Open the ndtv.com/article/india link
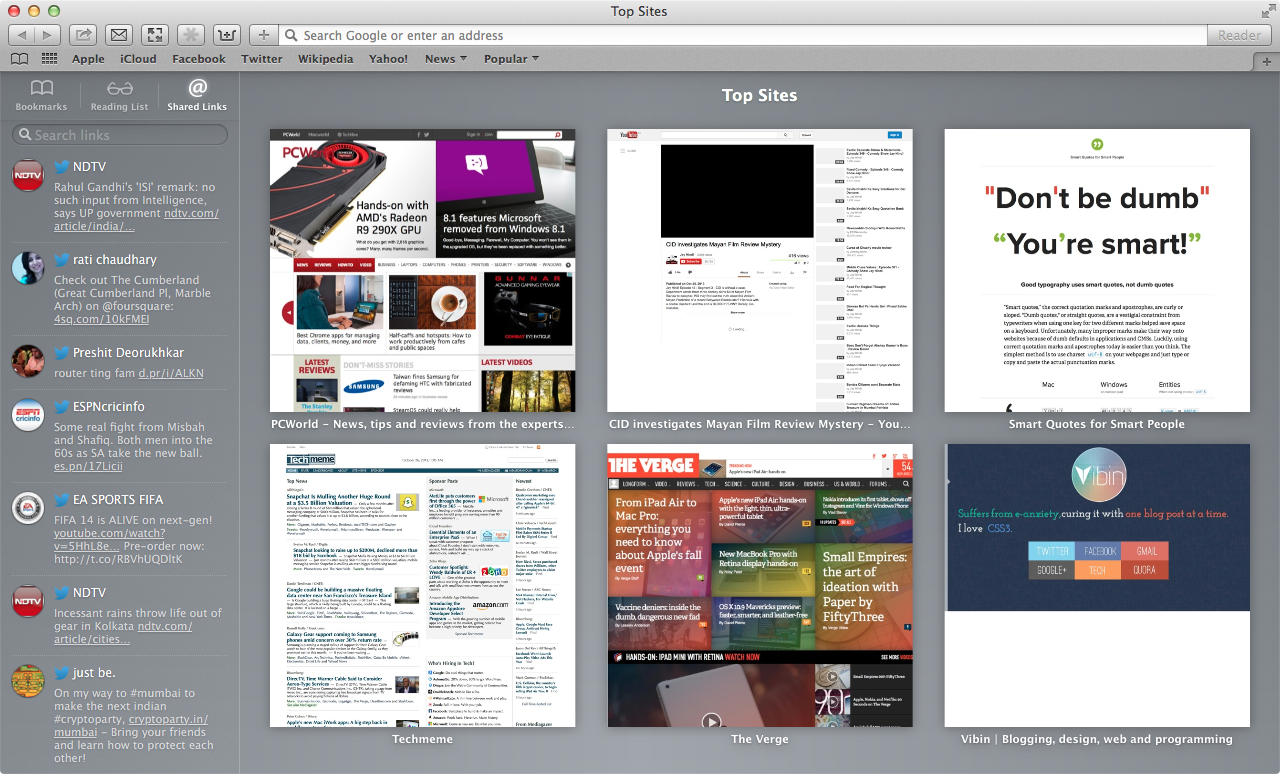The height and width of the screenshot is (774, 1280). [x=136, y=219]
